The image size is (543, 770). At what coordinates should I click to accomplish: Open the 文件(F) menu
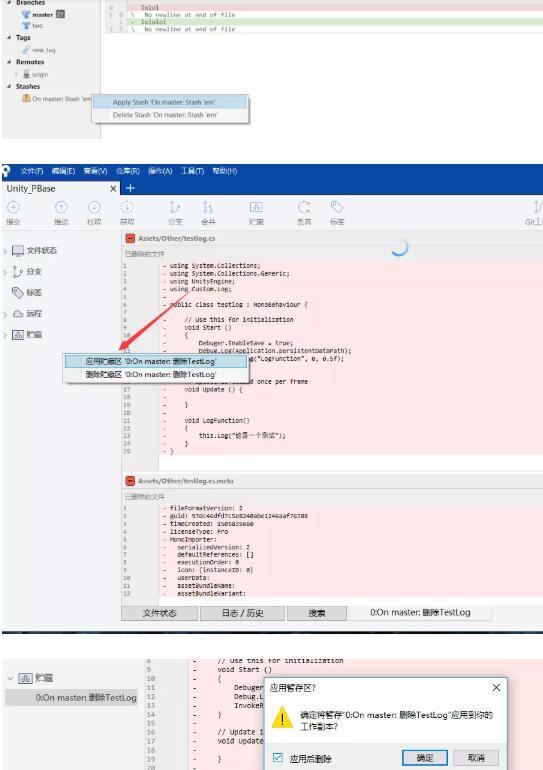(x=32, y=171)
